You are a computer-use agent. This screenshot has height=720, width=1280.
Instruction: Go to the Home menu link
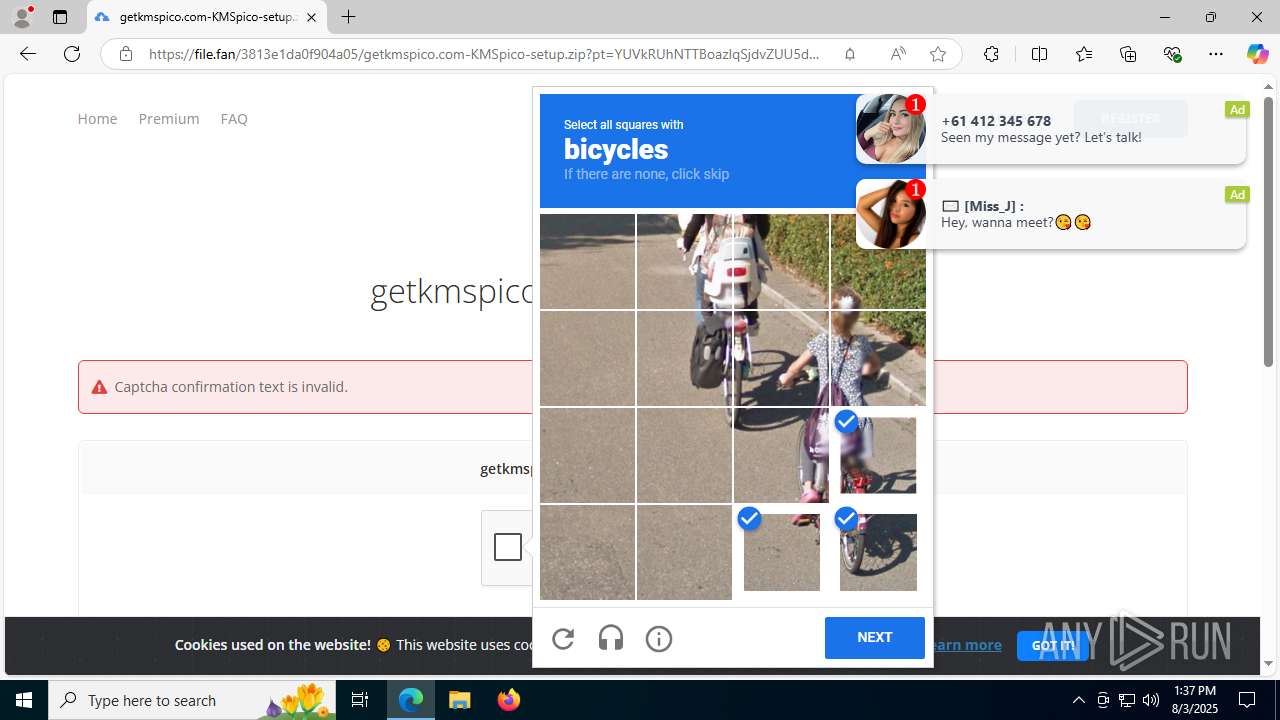(97, 118)
